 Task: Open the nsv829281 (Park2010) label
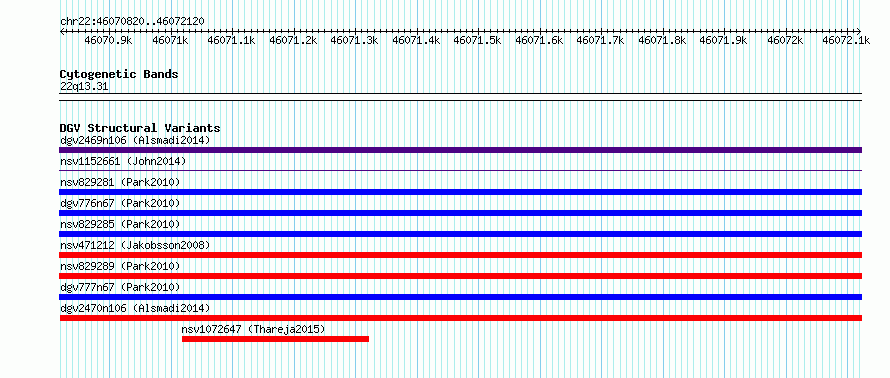(x=120, y=182)
